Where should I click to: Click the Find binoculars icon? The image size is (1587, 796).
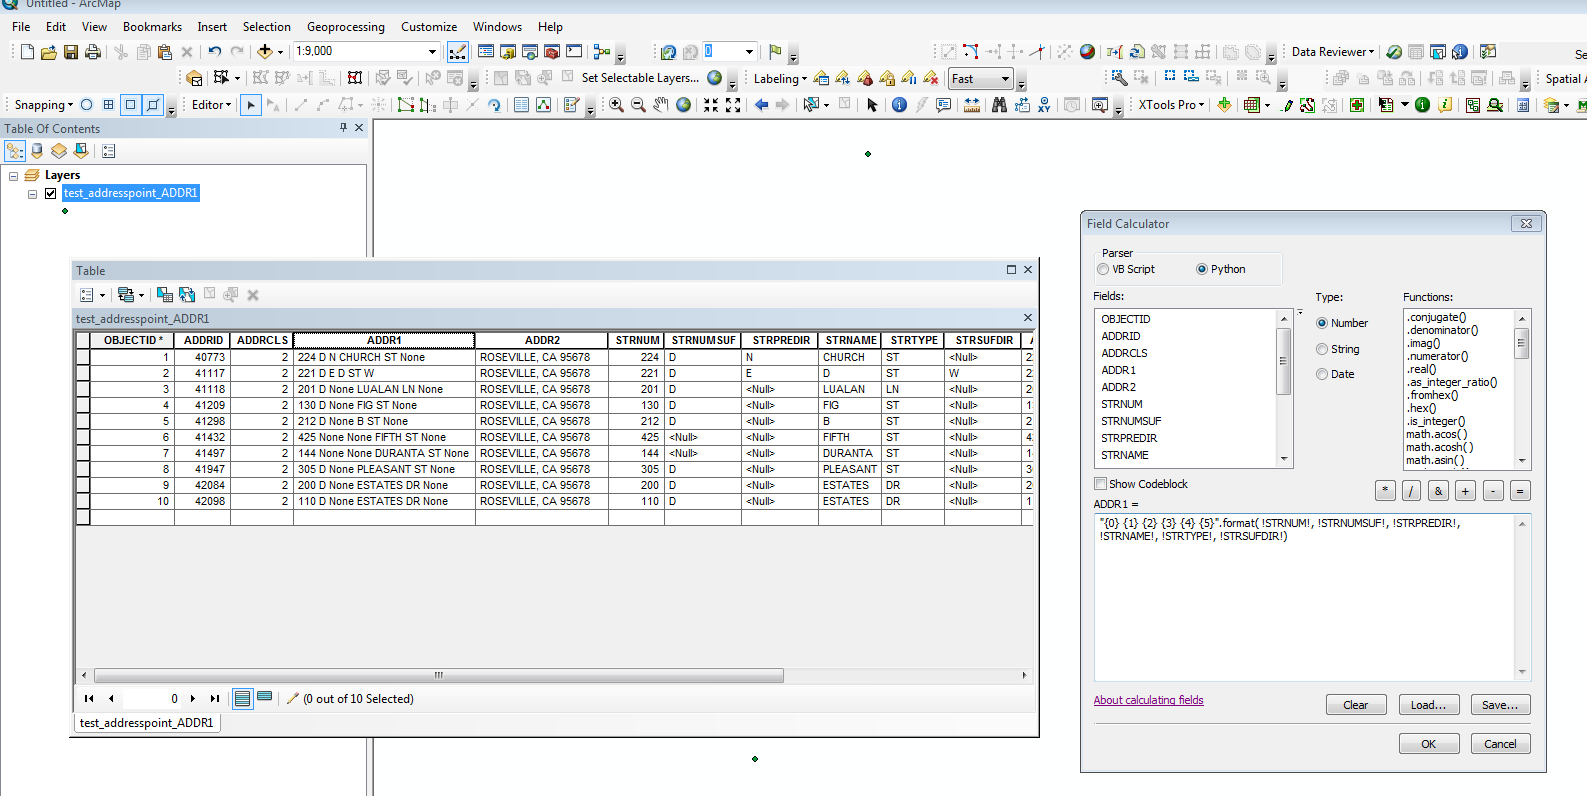(x=999, y=105)
